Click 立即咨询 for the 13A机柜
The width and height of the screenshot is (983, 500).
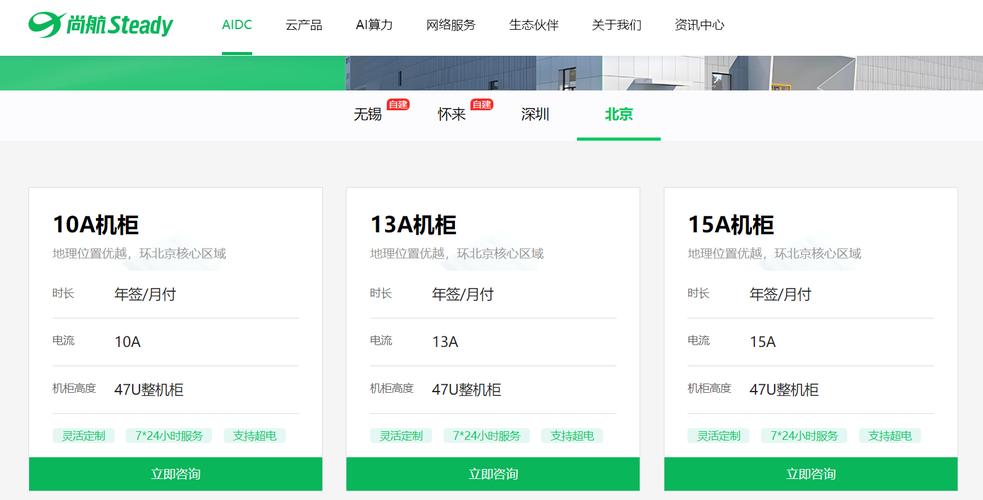click(x=493, y=474)
